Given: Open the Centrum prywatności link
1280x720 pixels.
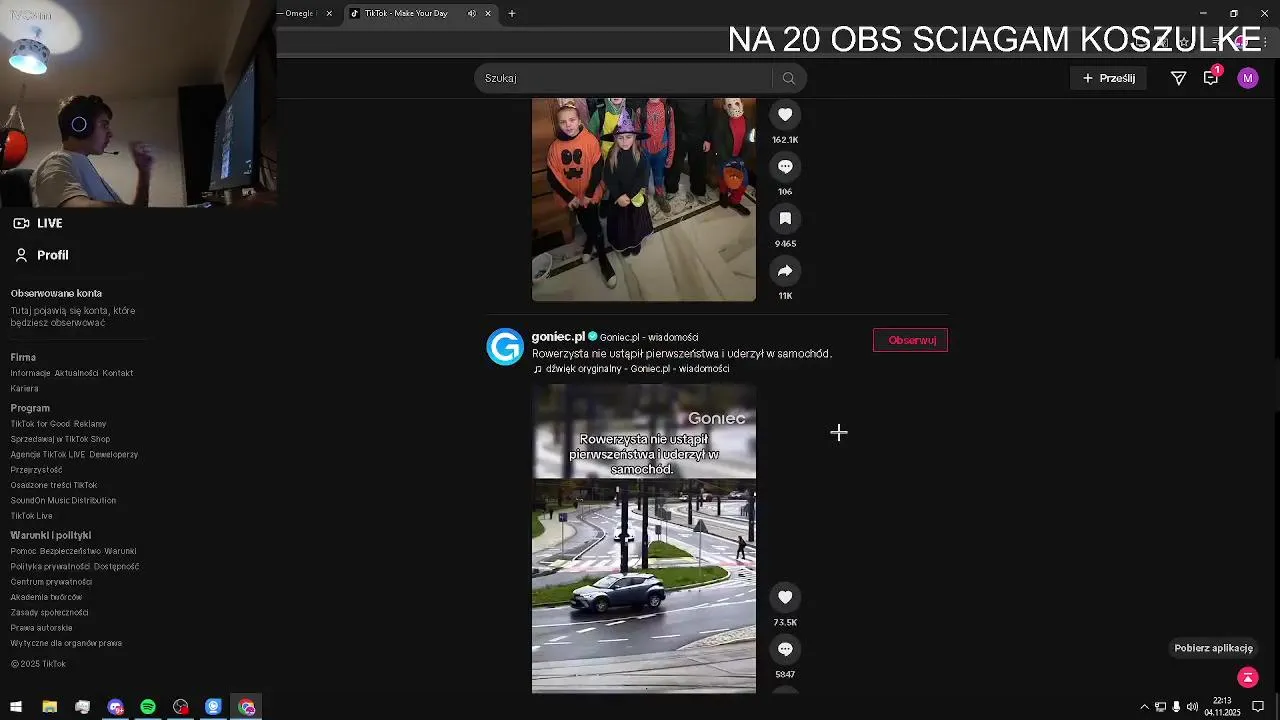Looking at the screenshot, I should [x=51, y=582].
